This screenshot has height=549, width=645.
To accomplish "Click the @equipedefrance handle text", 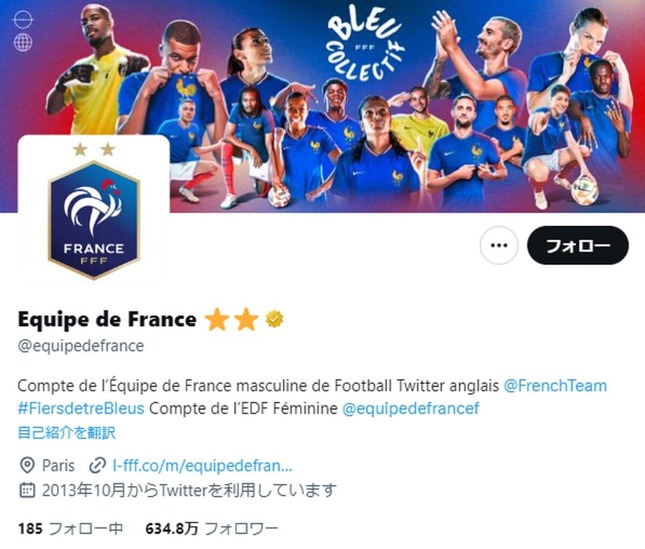I will (81, 346).
